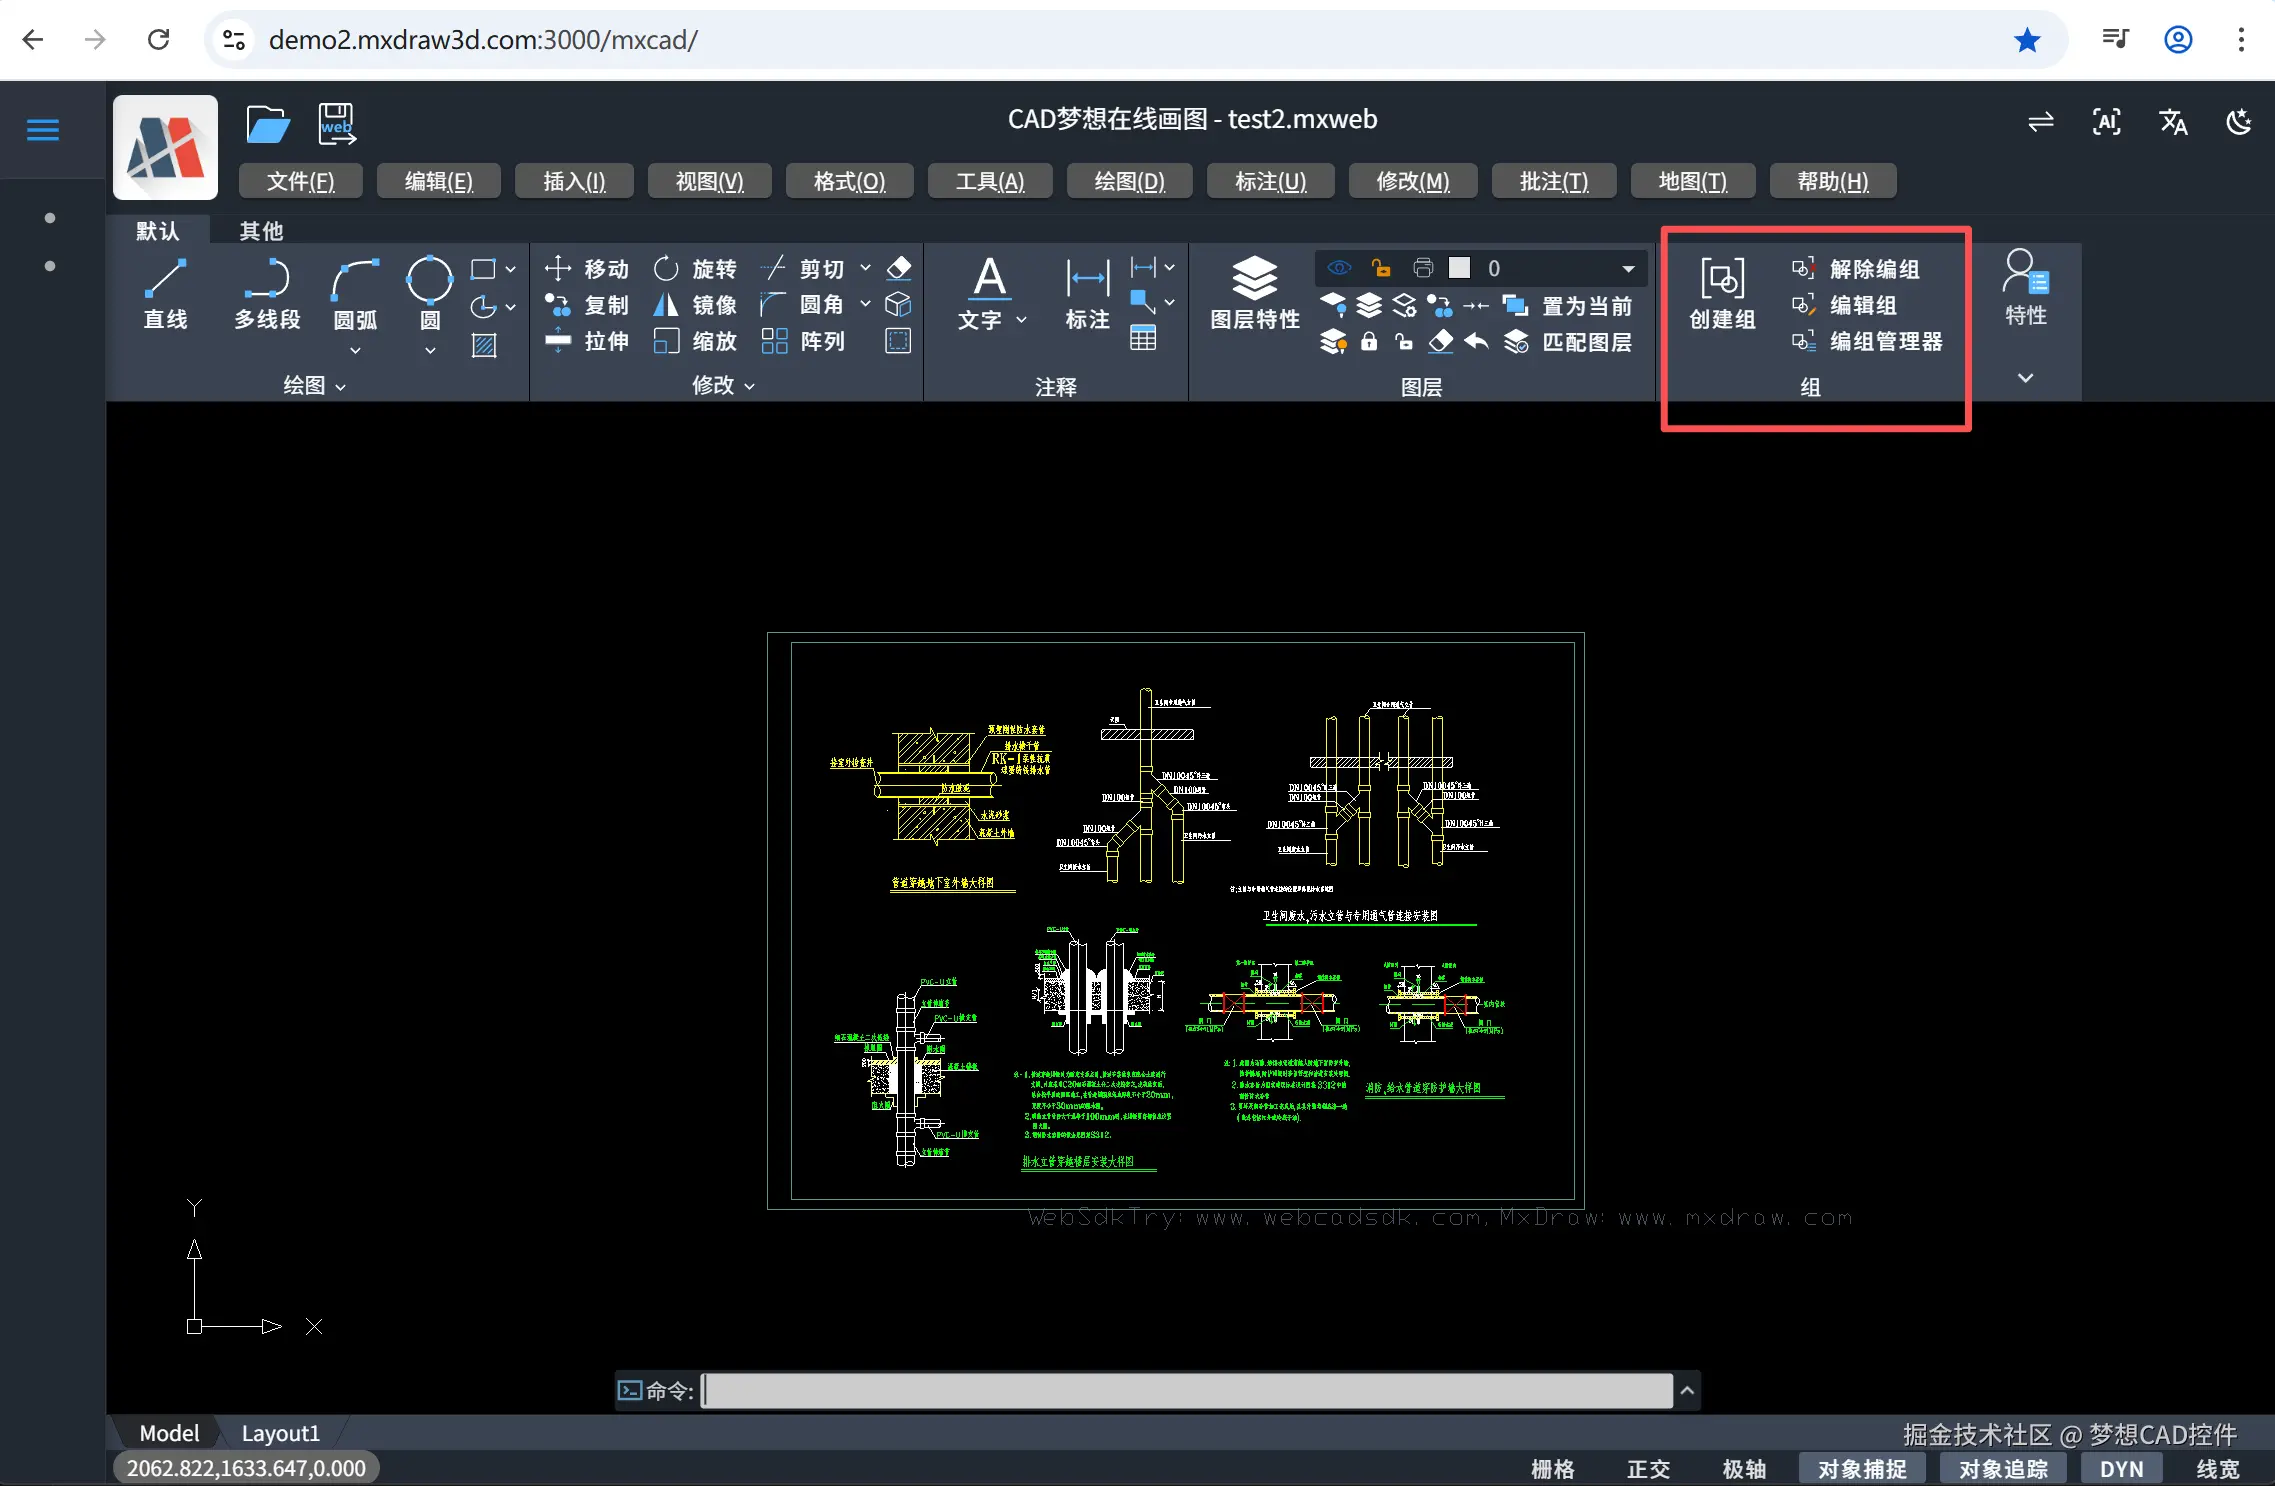Toggle dark mode moon icon

click(2238, 122)
